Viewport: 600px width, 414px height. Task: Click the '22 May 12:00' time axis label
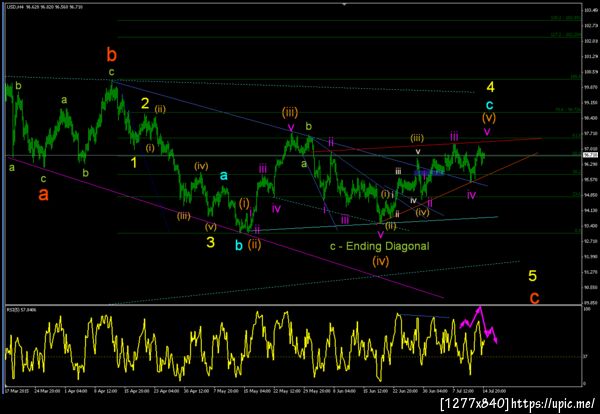click(289, 391)
